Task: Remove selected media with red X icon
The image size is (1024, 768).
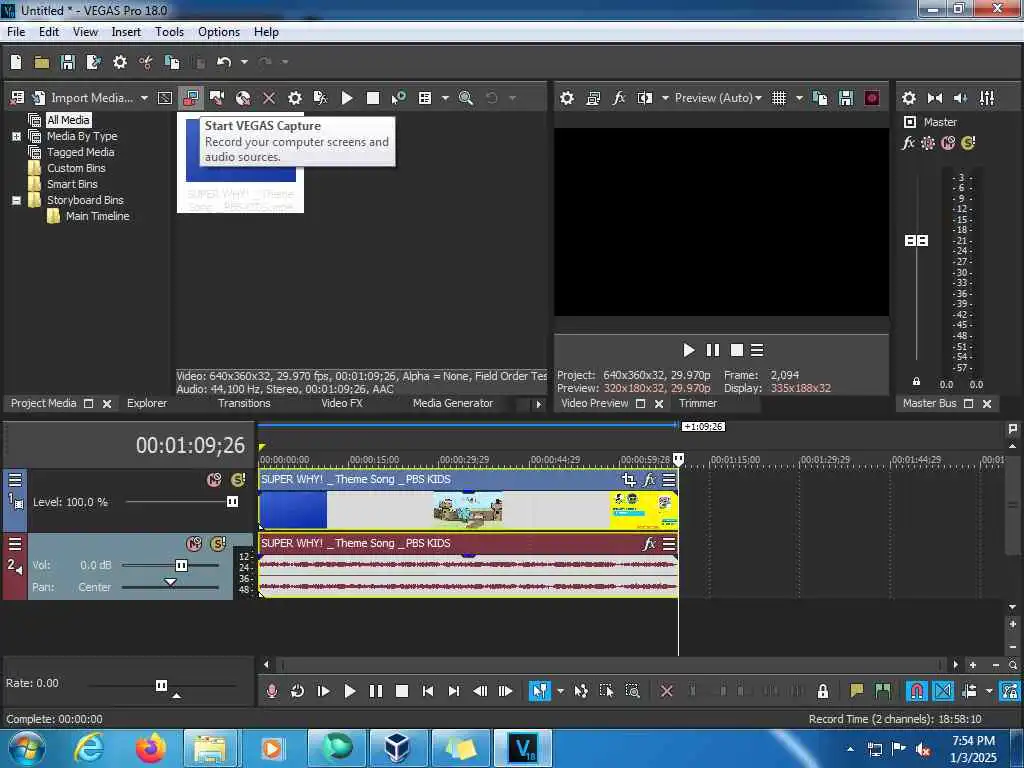Action: (268, 98)
